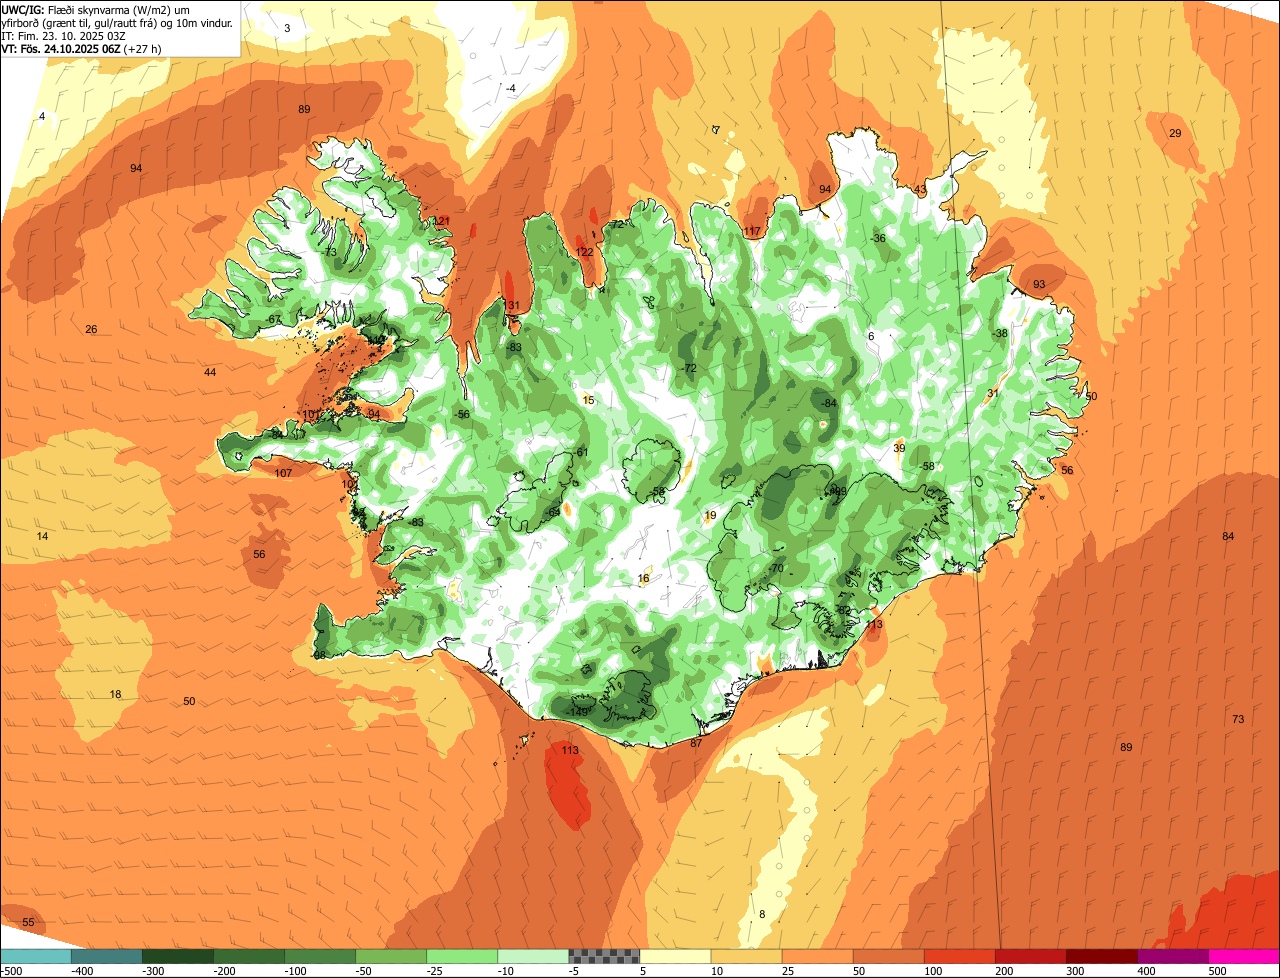Click the eastern value '-58'

coord(927,467)
